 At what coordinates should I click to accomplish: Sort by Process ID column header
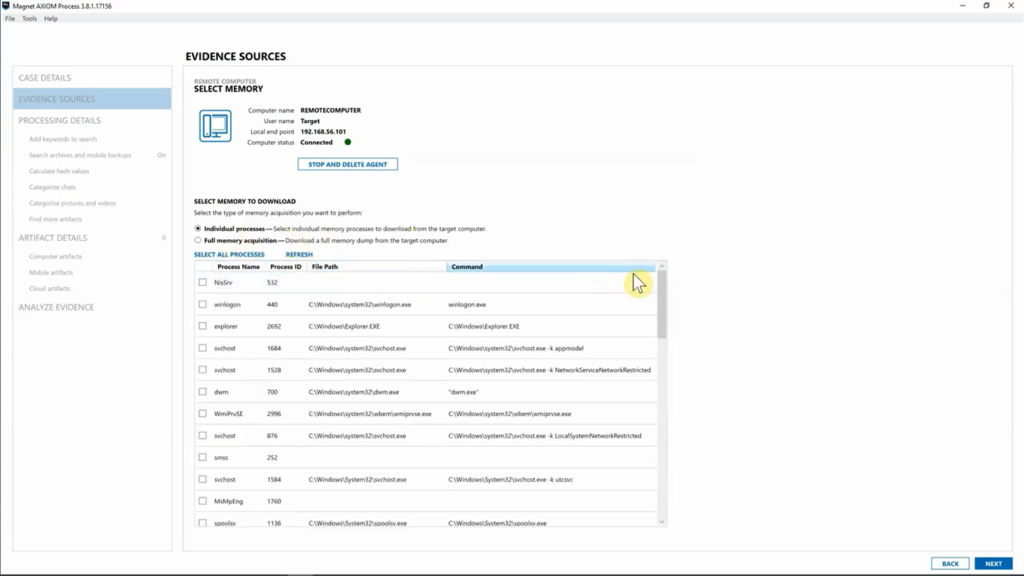pyautogui.click(x=285, y=266)
